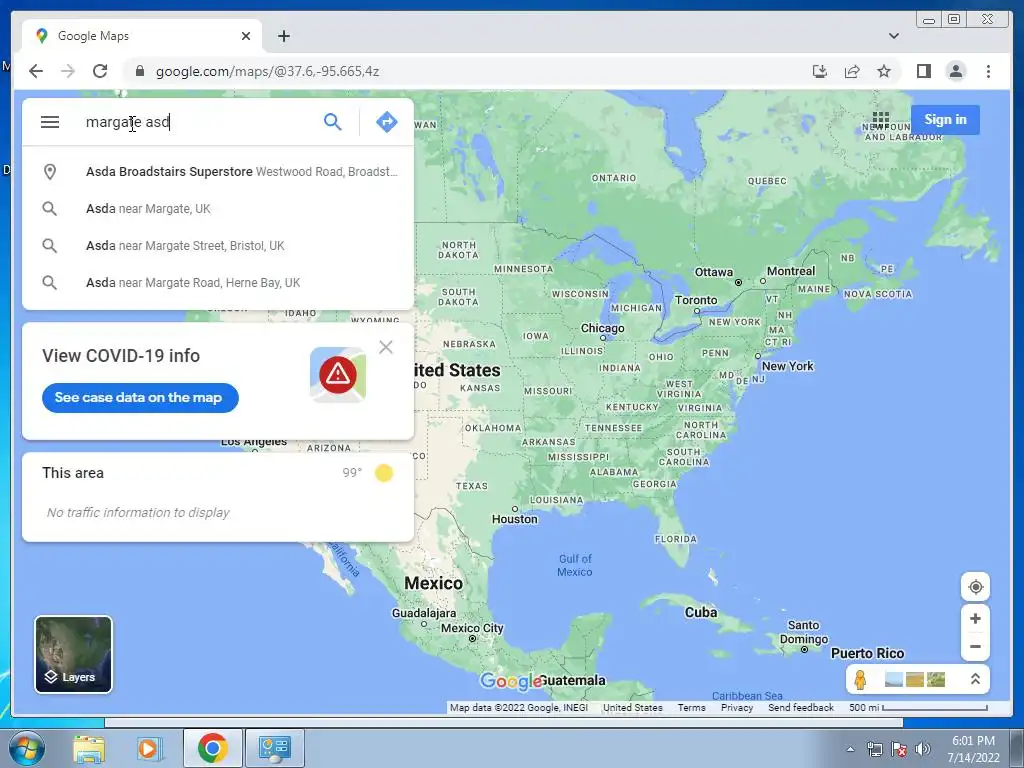Click the browser Back arrow
This screenshot has width=1024, height=768.
[x=36, y=71]
